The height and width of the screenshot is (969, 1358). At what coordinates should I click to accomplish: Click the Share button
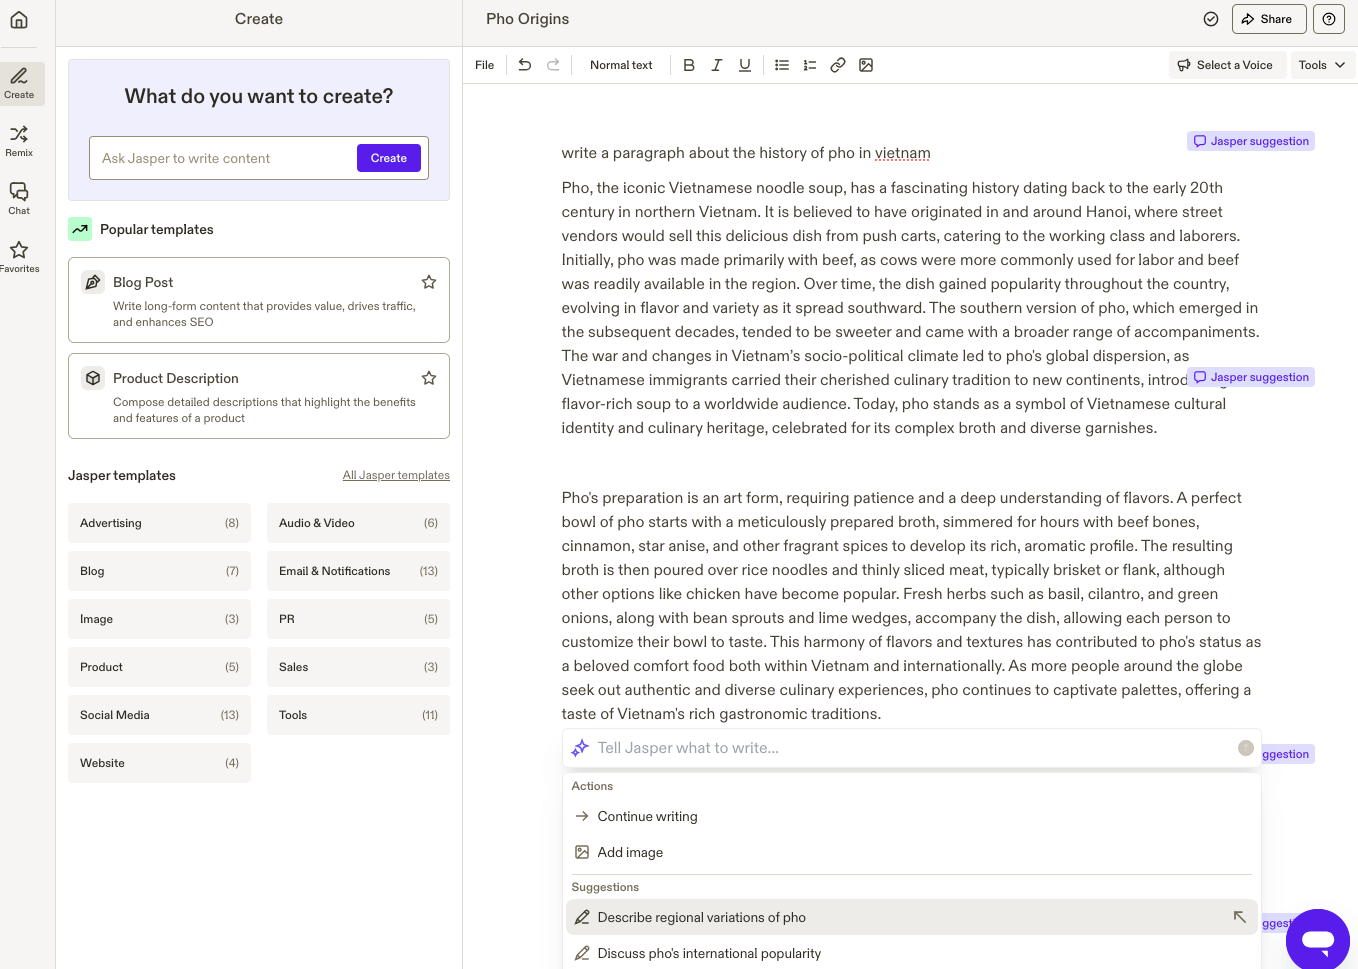tap(1269, 19)
